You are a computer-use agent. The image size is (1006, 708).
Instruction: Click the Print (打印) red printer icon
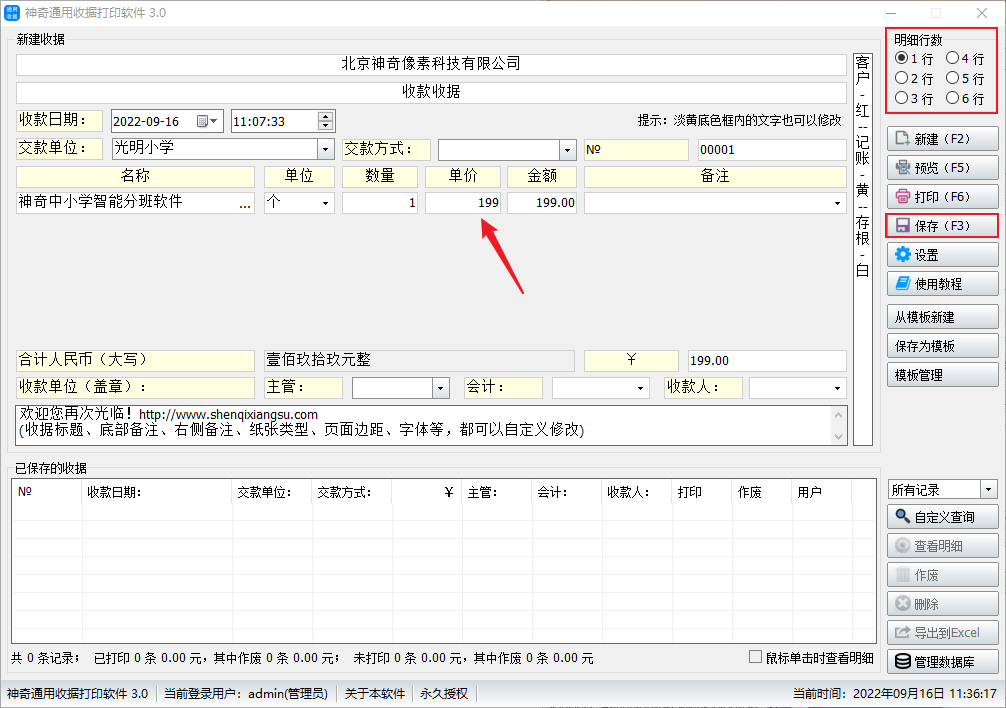902,197
